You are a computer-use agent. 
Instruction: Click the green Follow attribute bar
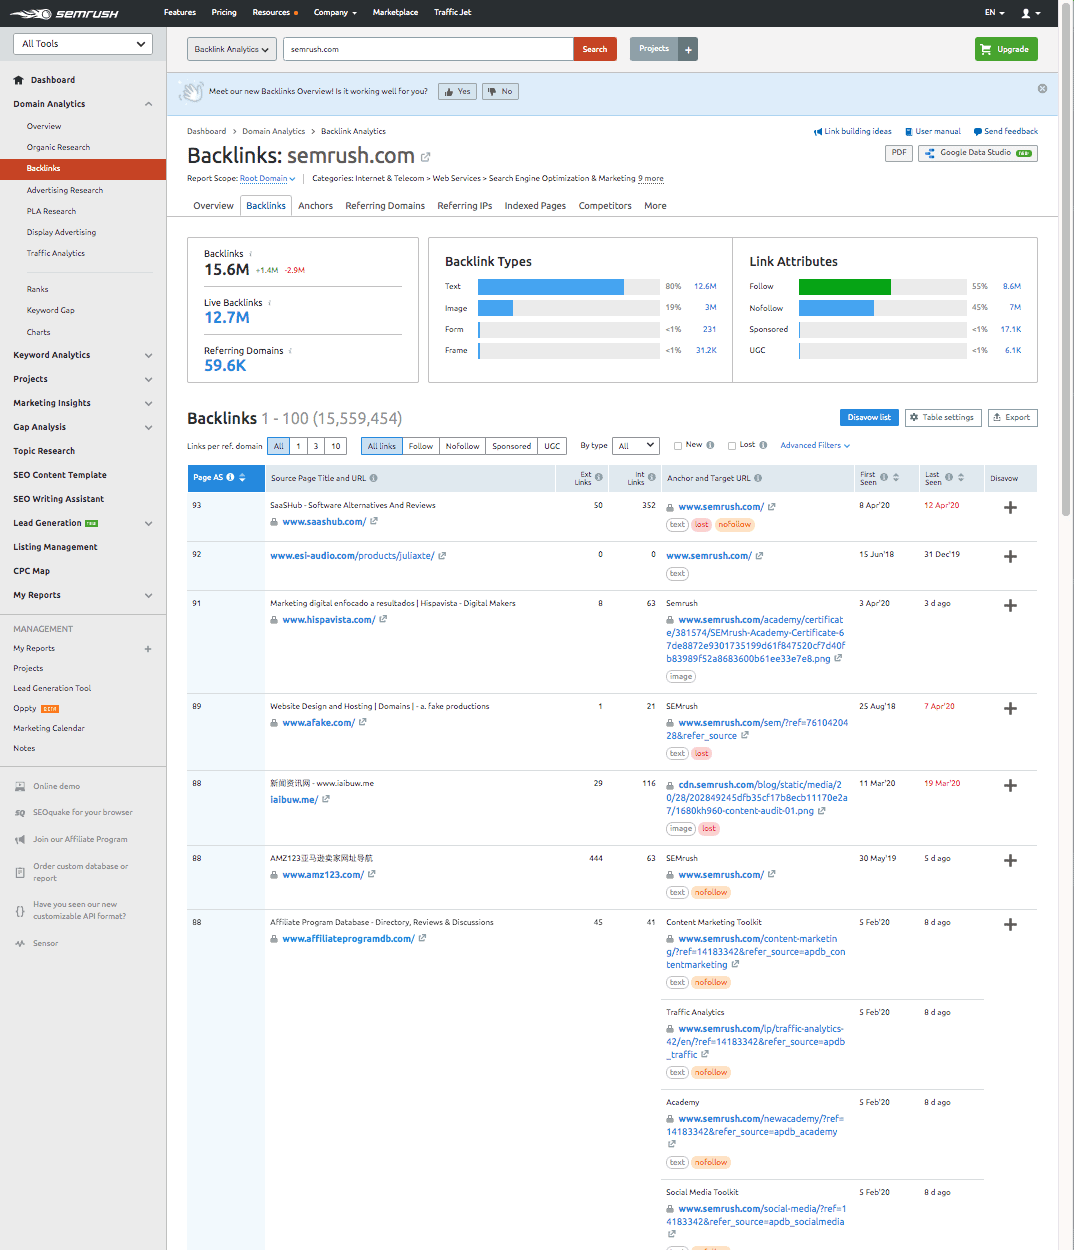click(845, 287)
